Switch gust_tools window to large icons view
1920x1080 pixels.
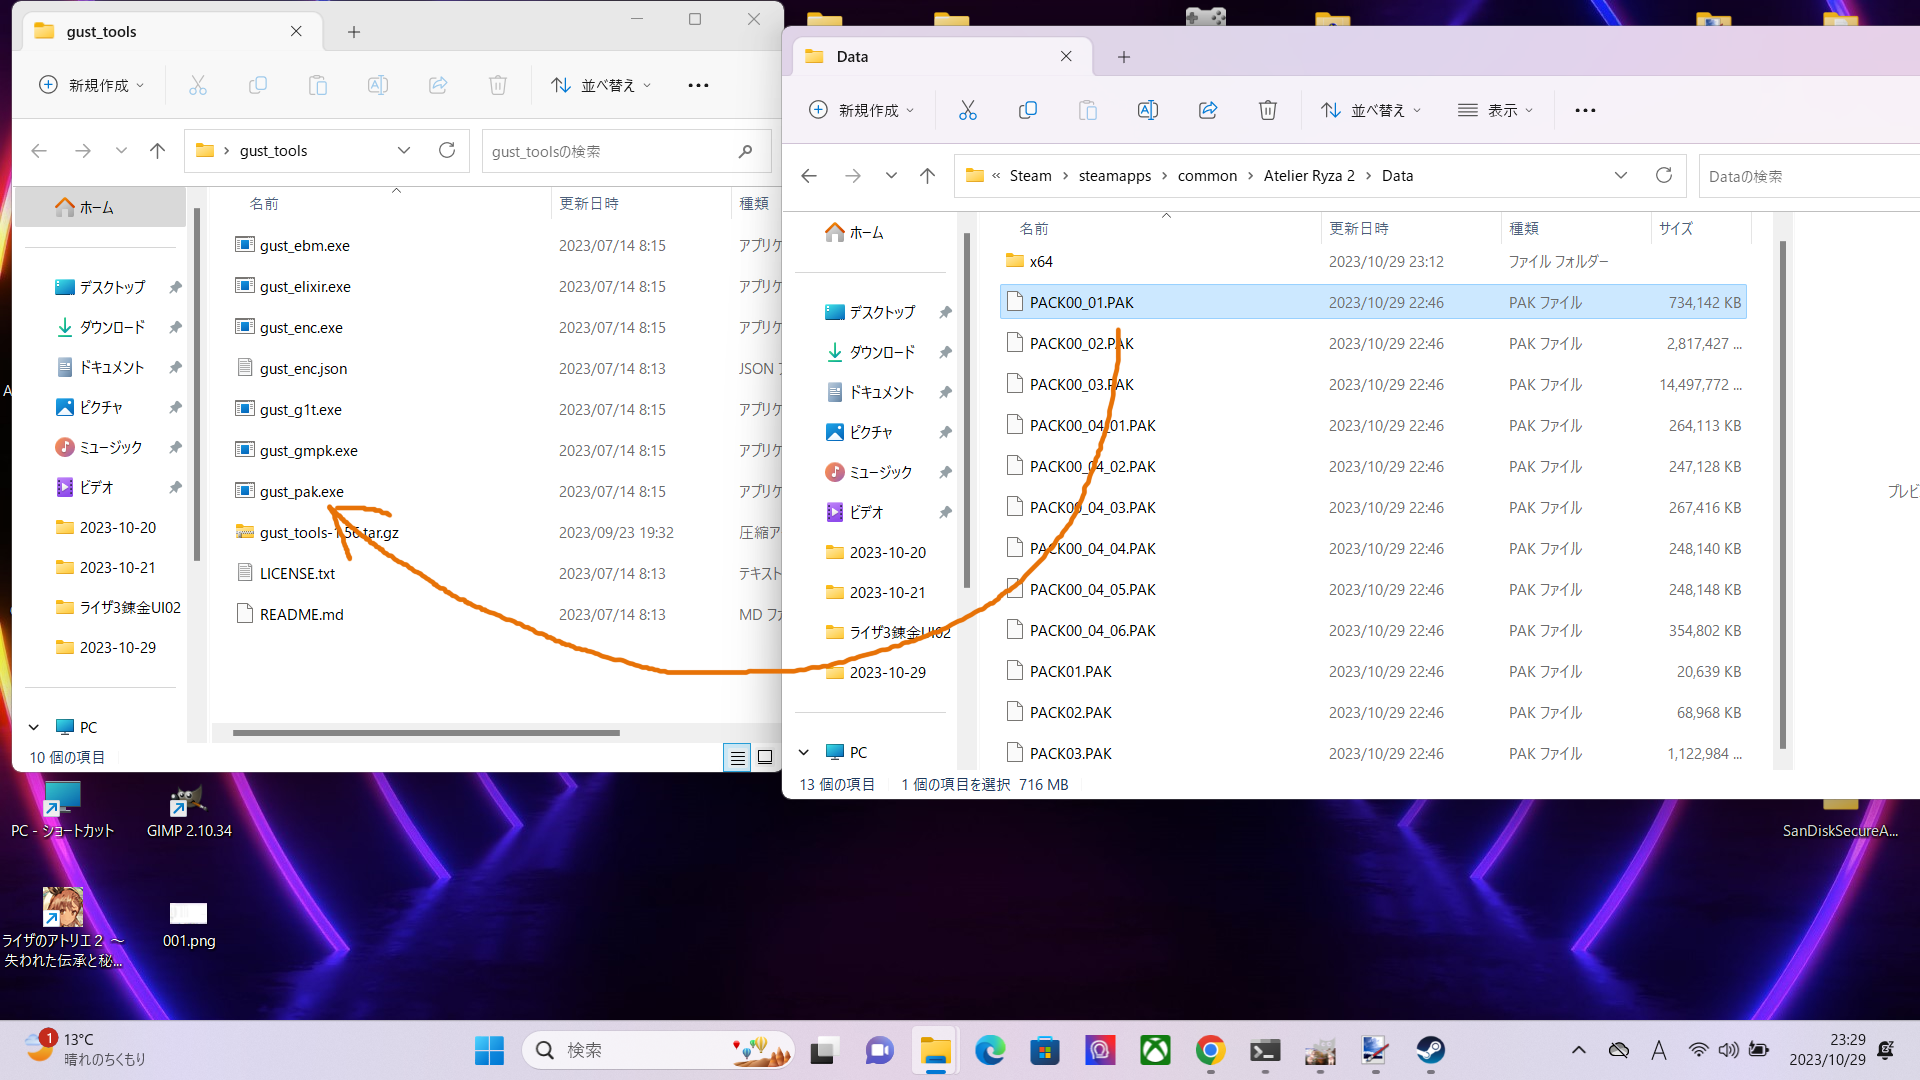tap(765, 757)
